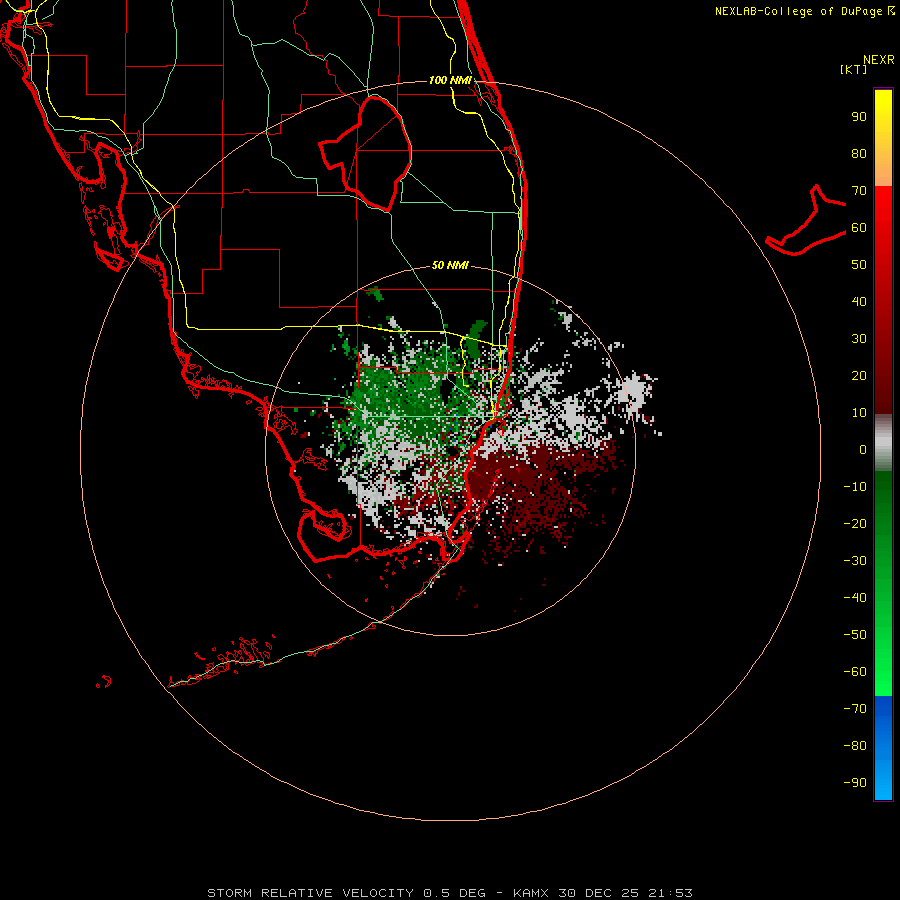Select the 100 NMI range ring label
The height and width of the screenshot is (900, 900).
point(450,80)
